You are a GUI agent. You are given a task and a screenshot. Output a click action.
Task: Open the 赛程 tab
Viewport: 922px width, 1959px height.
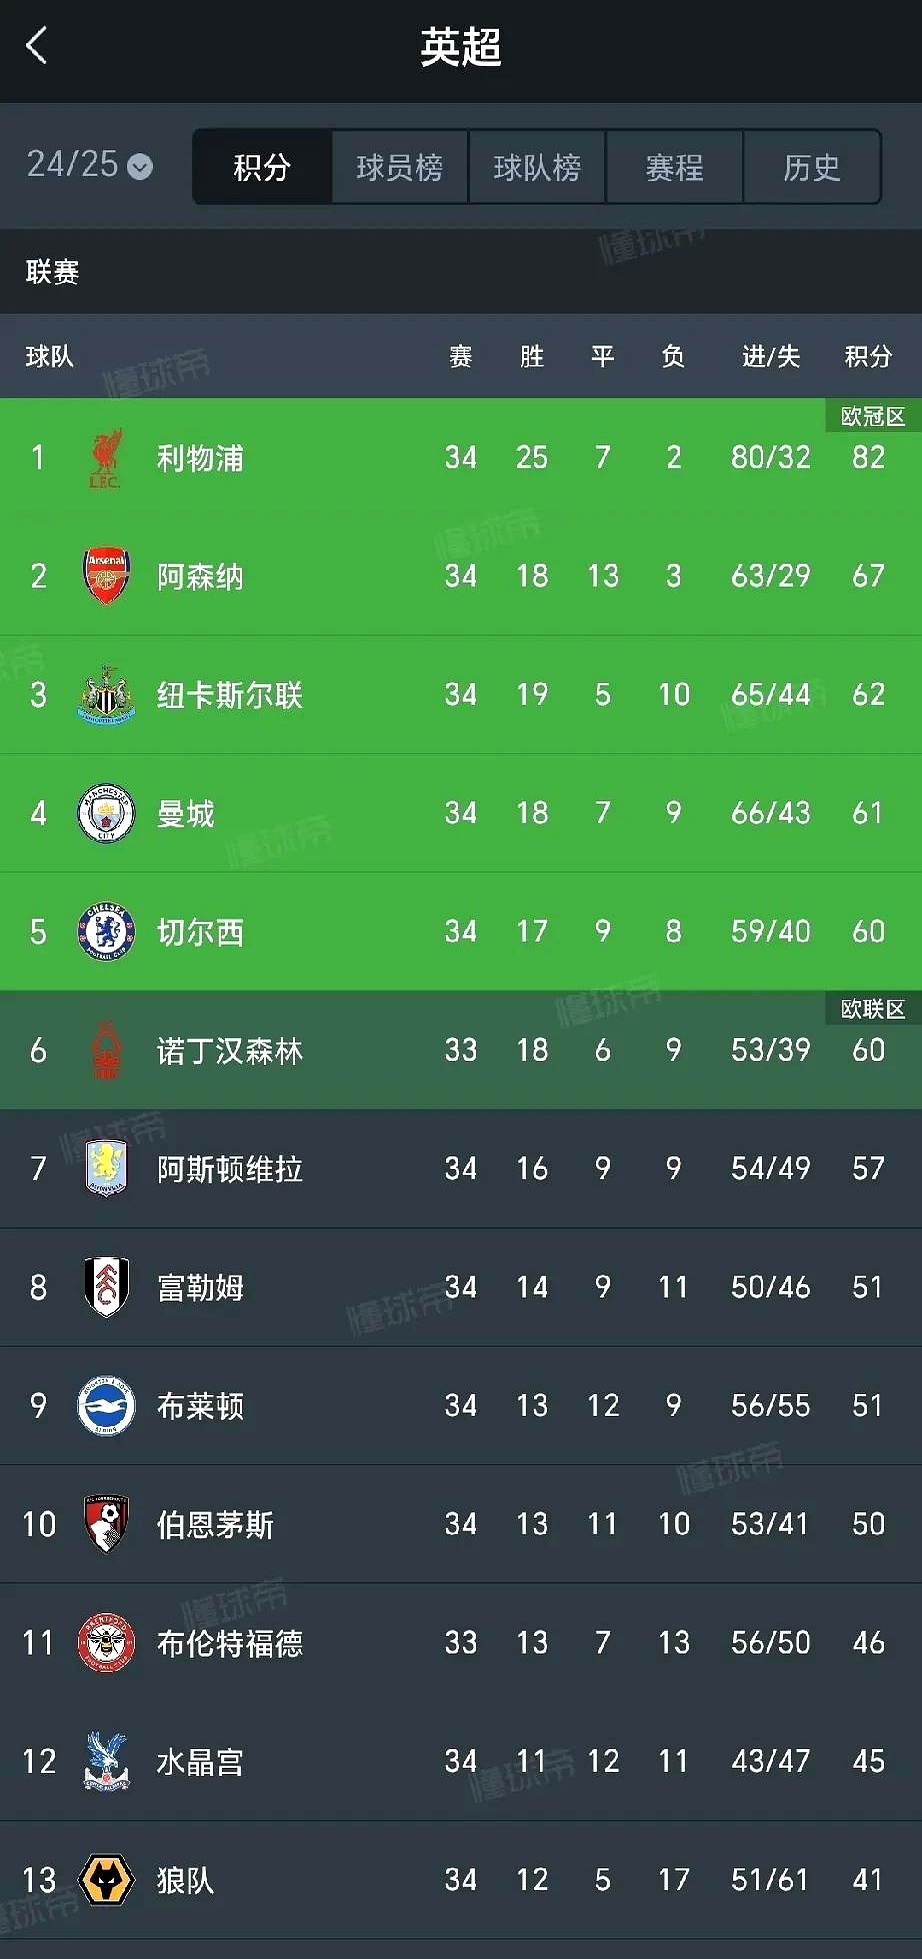[674, 167]
